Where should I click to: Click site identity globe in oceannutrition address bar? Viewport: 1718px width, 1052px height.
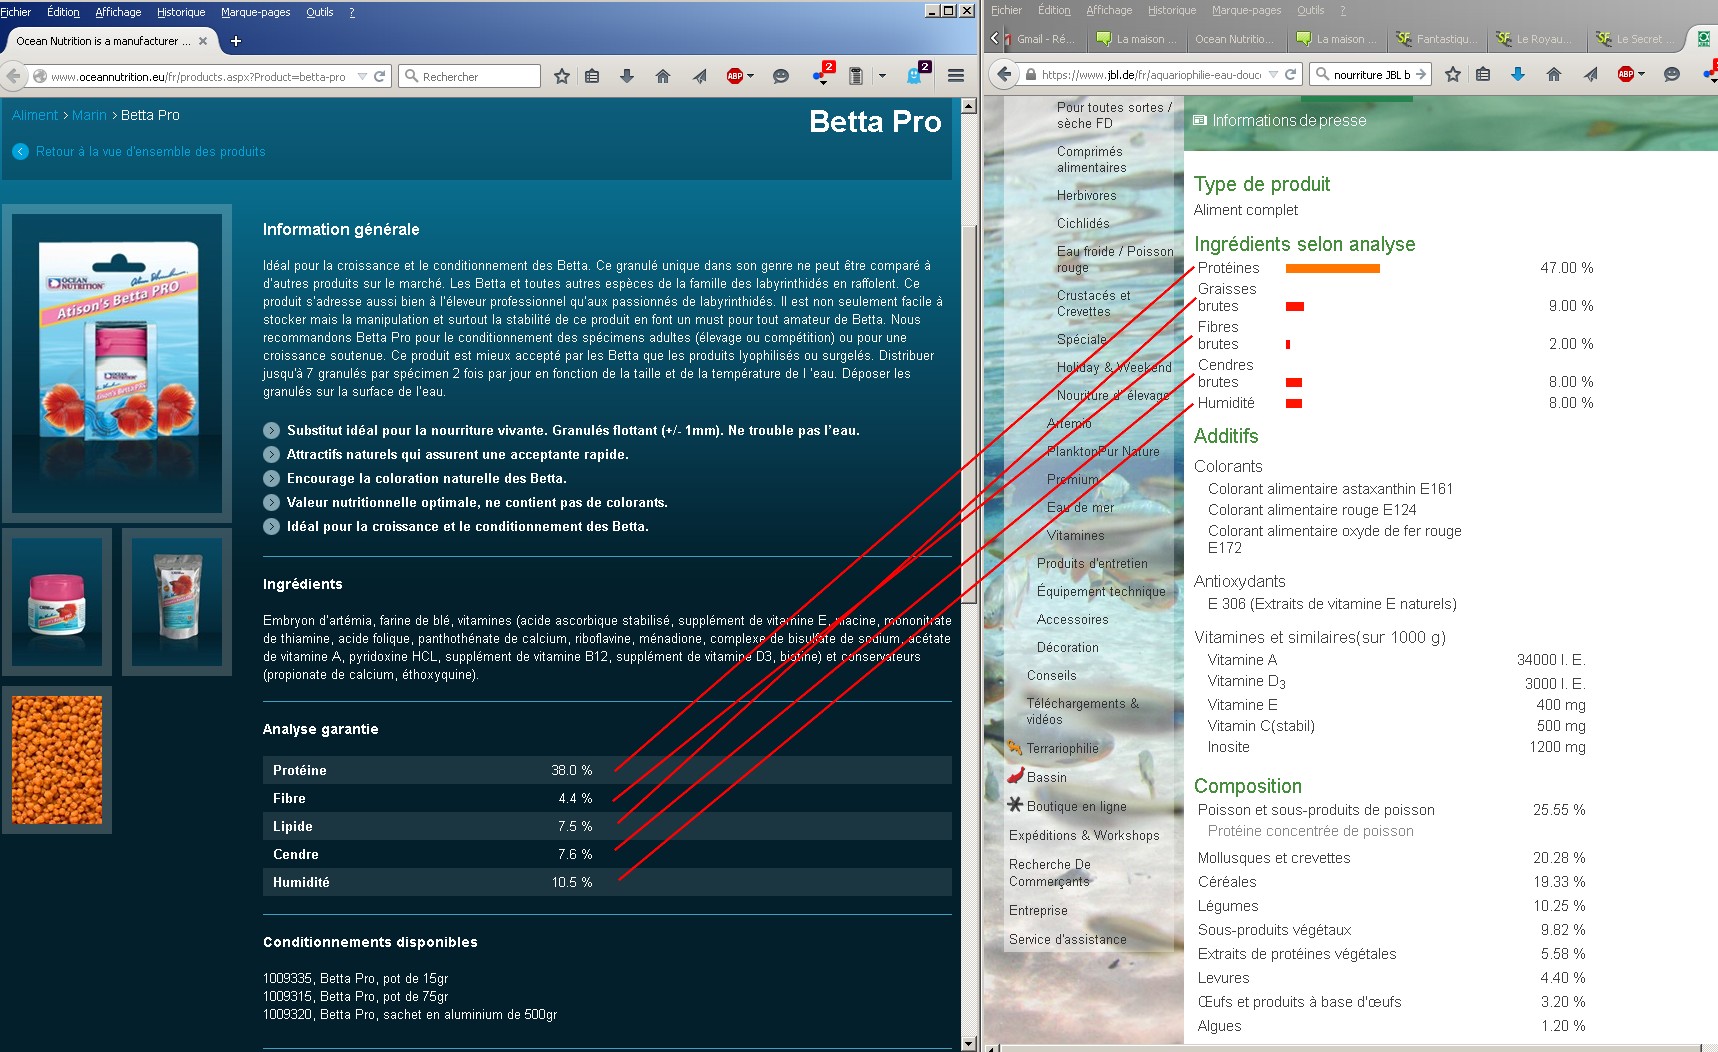coord(39,76)
